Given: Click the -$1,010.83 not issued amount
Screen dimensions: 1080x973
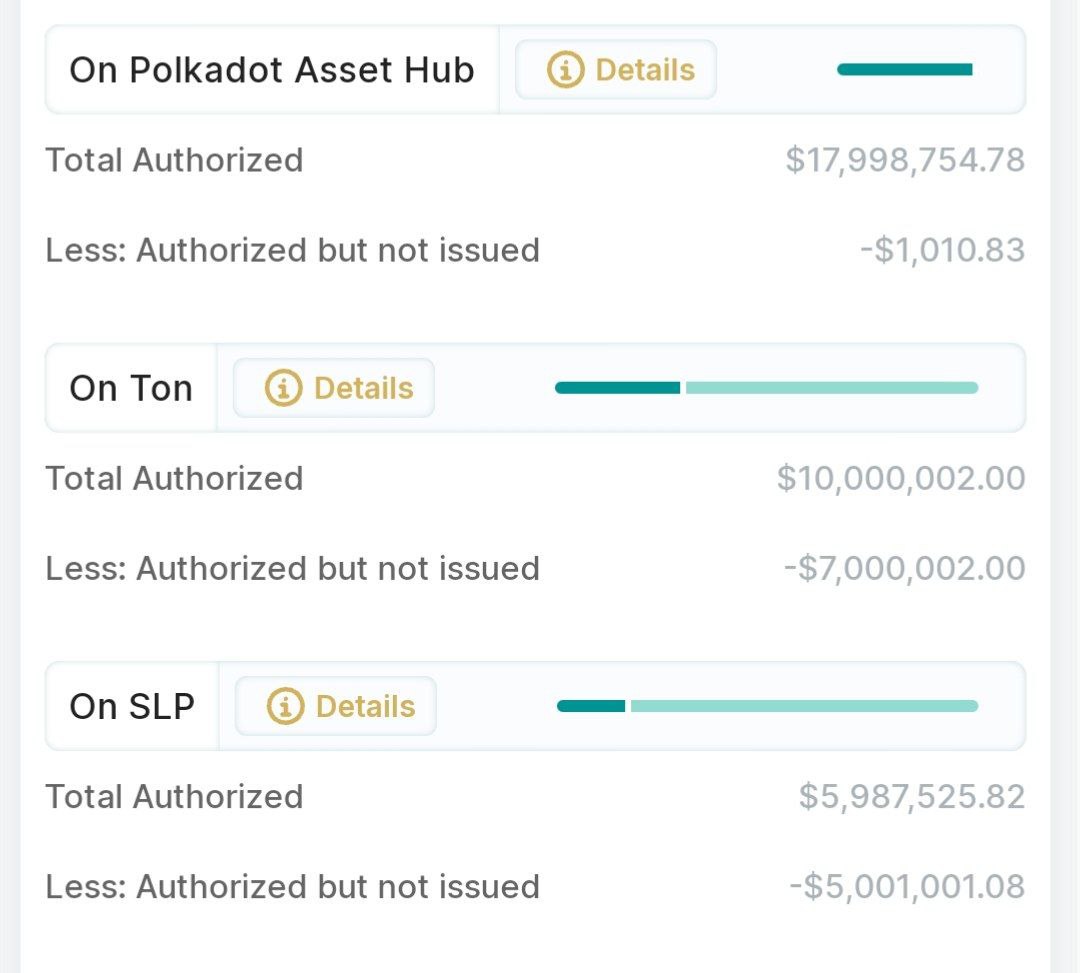Looking at the screenshot, I should (x=942, y=250).
